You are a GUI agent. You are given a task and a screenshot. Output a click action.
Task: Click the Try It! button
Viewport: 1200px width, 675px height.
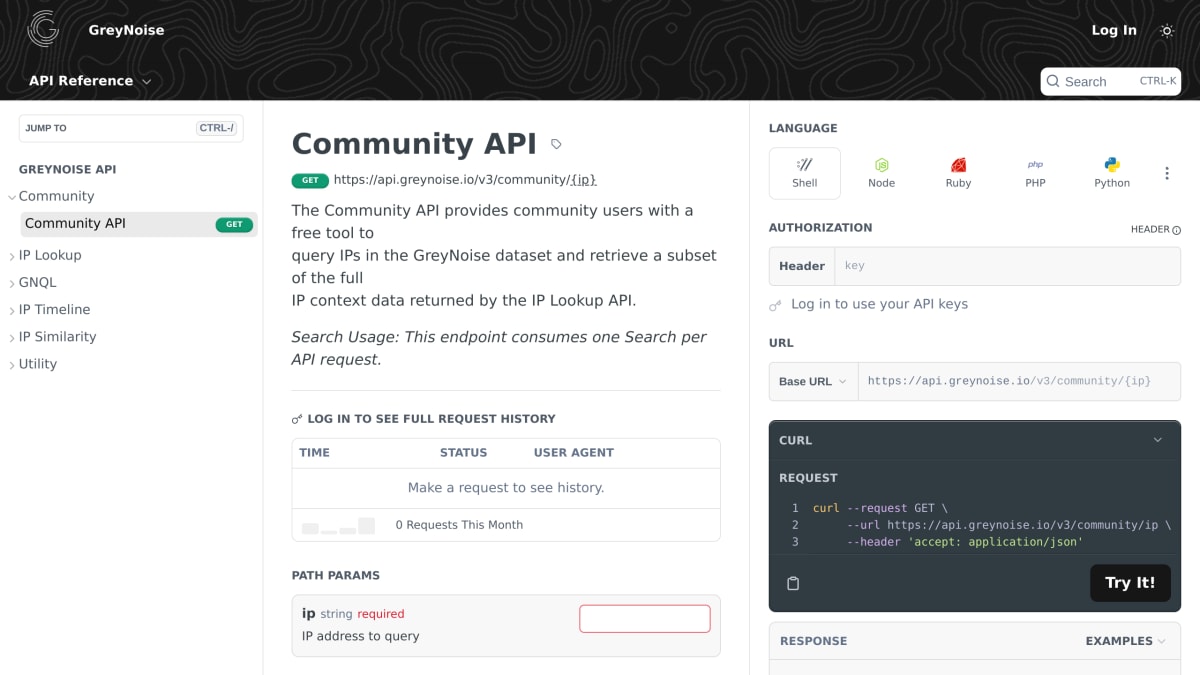tap(1130, 583)
